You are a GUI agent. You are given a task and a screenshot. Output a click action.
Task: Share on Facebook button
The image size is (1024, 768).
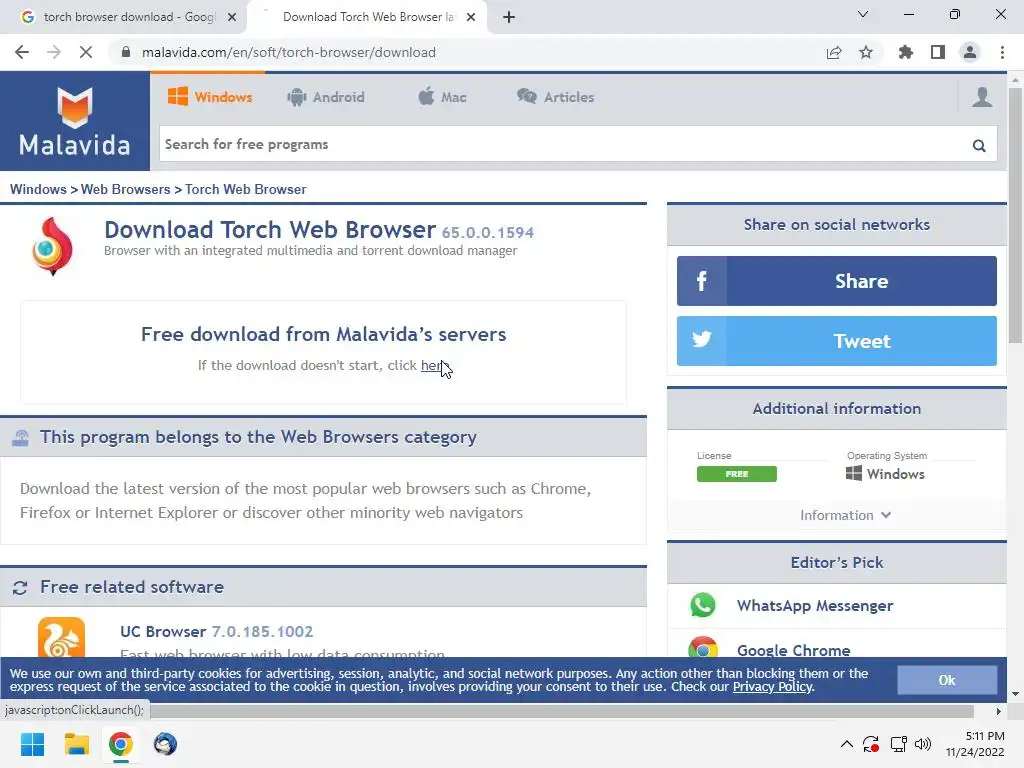(x=837, y=281)
